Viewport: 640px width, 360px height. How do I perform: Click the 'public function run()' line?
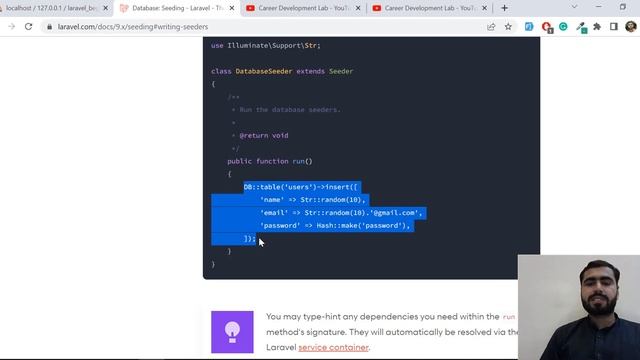coord(270,161)
